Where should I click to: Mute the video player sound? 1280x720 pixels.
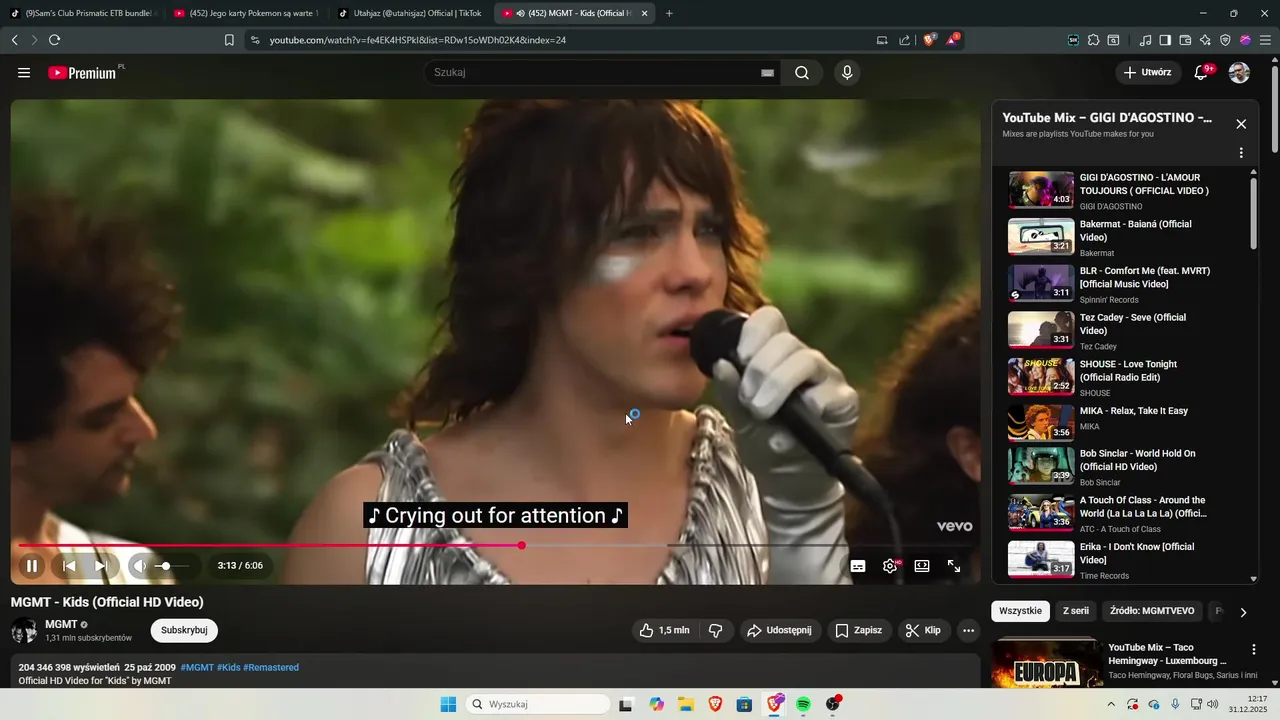click(x=140, y=566)
